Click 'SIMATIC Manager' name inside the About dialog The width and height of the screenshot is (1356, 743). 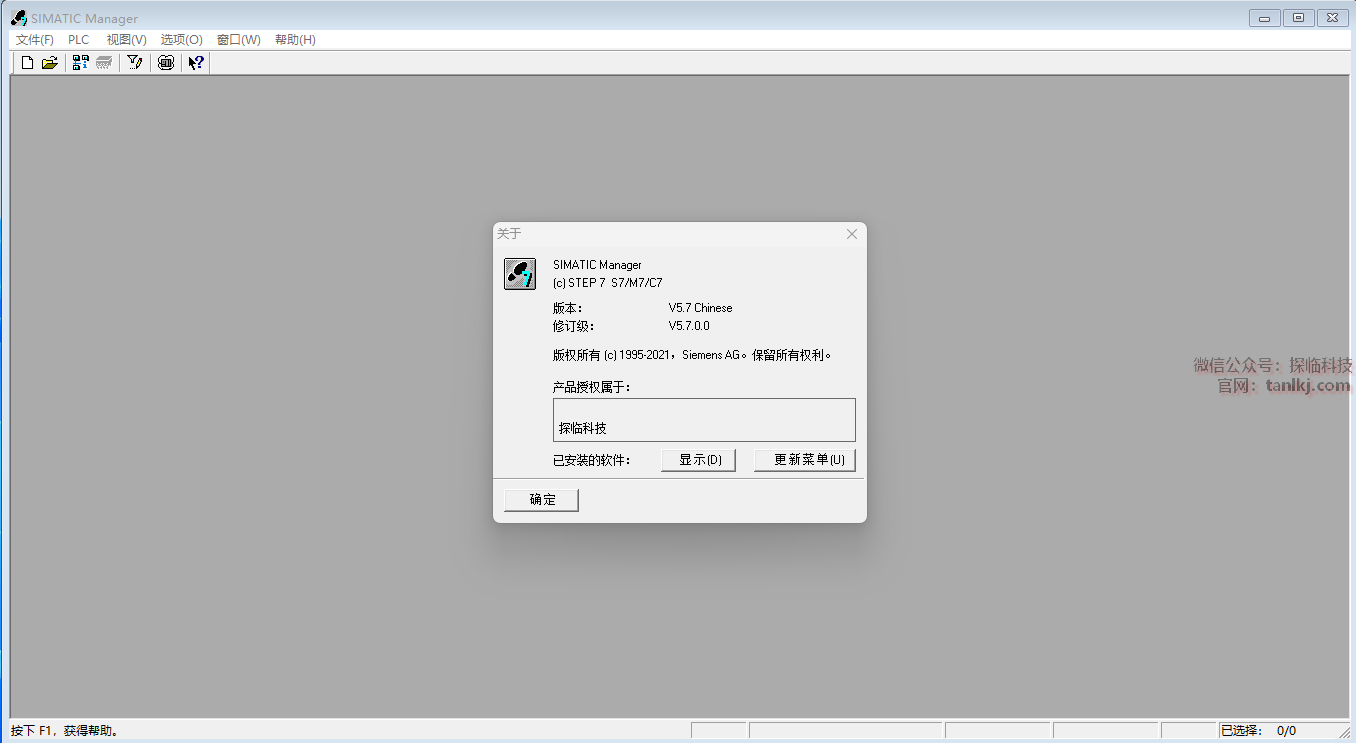click(598, 265)
